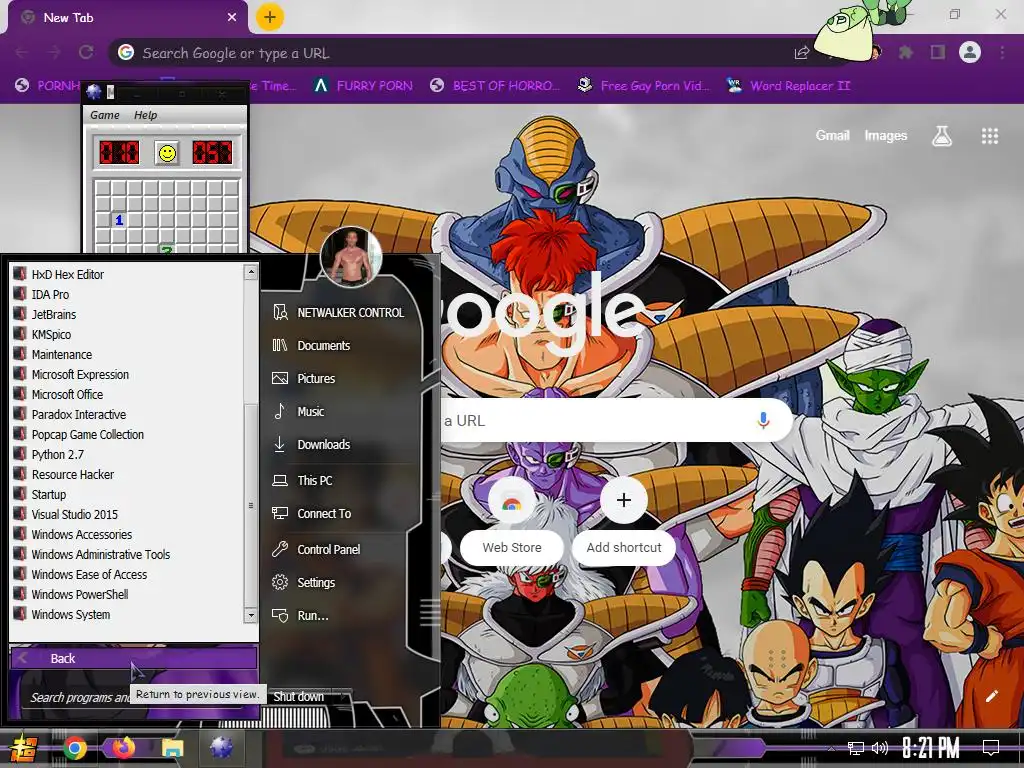The image size is (1024, 768).
Task: Click Chrome reload page icon
Action: click(86, 52)
